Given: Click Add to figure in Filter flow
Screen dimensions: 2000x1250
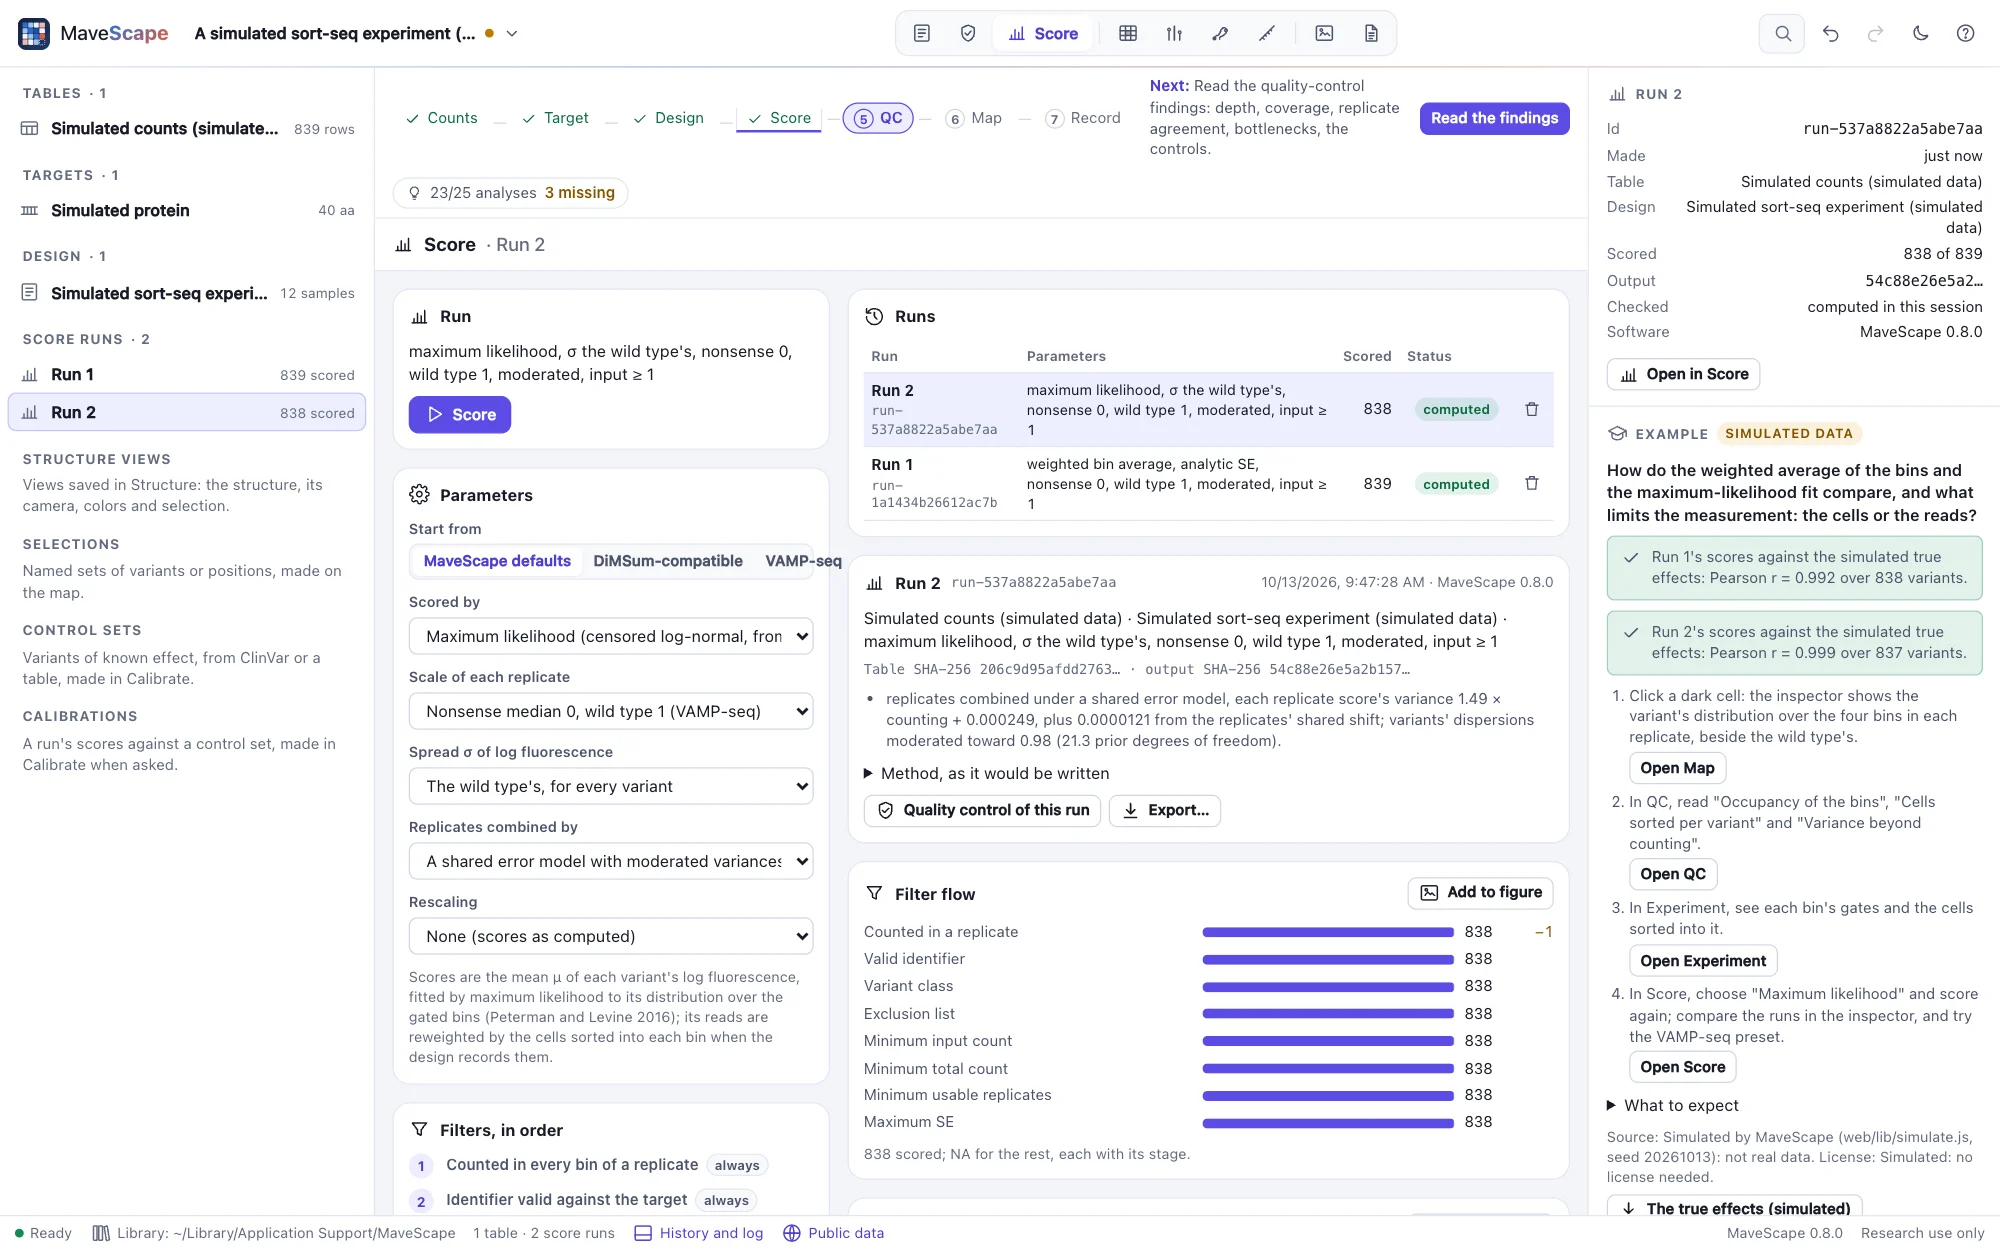Looking at the screenshot, I should coord(1480,892).
